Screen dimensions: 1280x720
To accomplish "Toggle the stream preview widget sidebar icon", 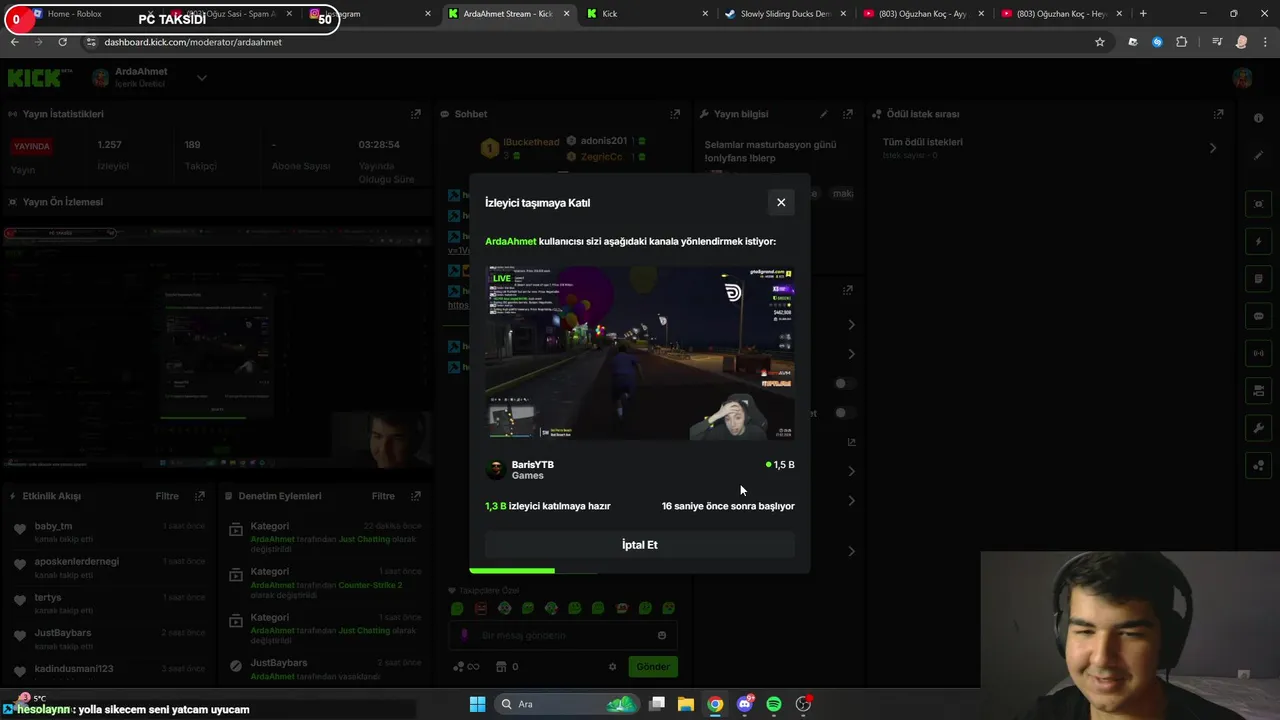I will pyautogui.click(x=1258, y=204).
